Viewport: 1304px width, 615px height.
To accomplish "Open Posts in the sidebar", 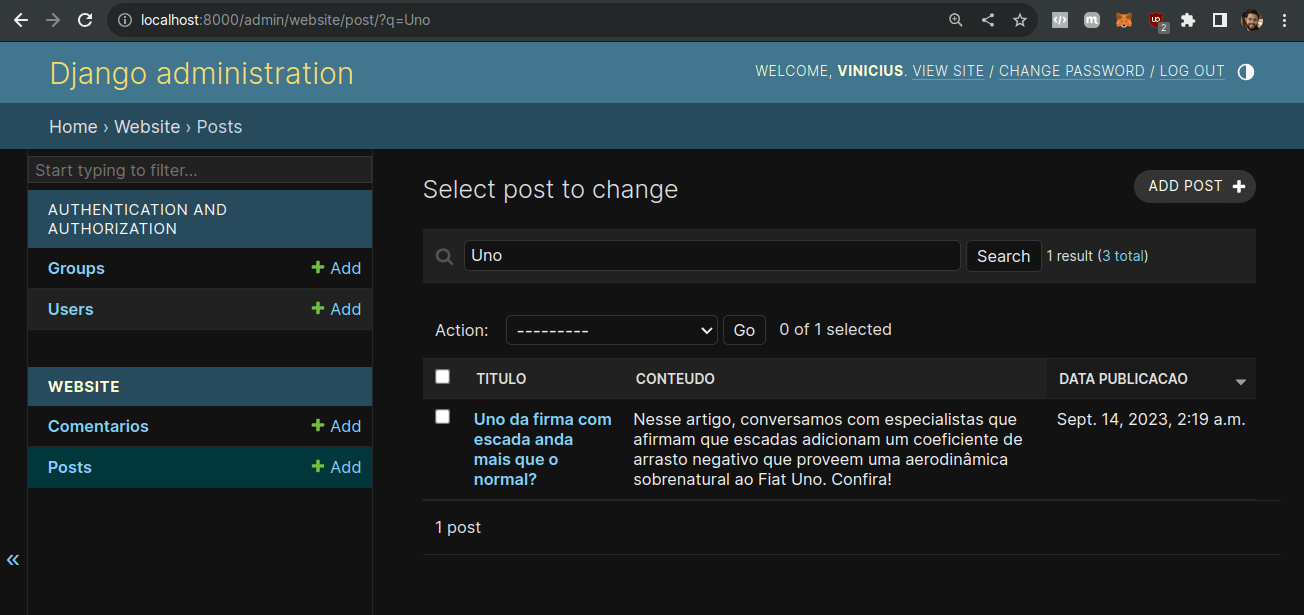I will pyautogui.click(x=70, y=467).
